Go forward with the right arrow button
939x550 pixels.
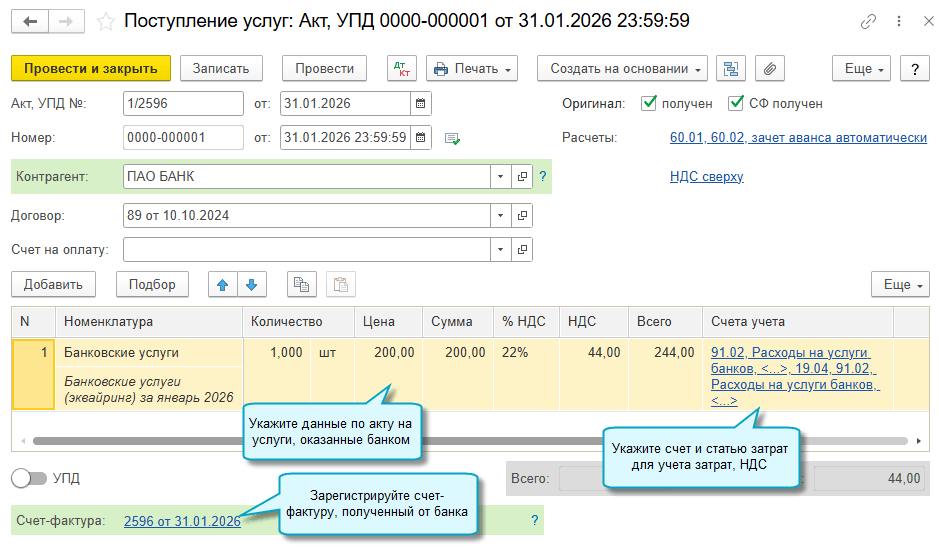[x=66, y=22]
